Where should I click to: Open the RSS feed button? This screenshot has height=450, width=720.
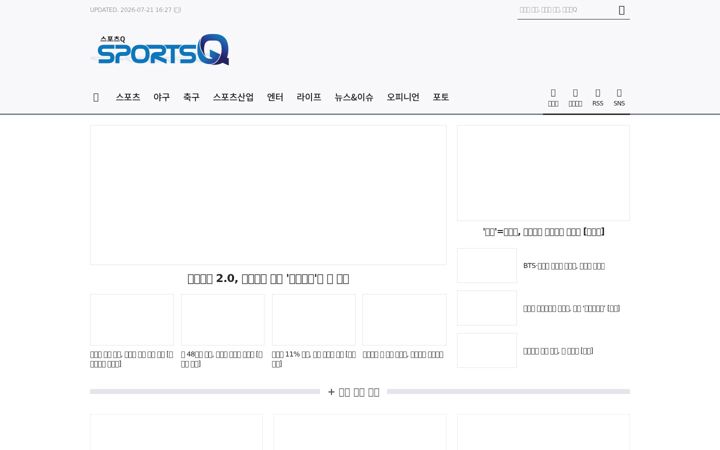[597, 98]
